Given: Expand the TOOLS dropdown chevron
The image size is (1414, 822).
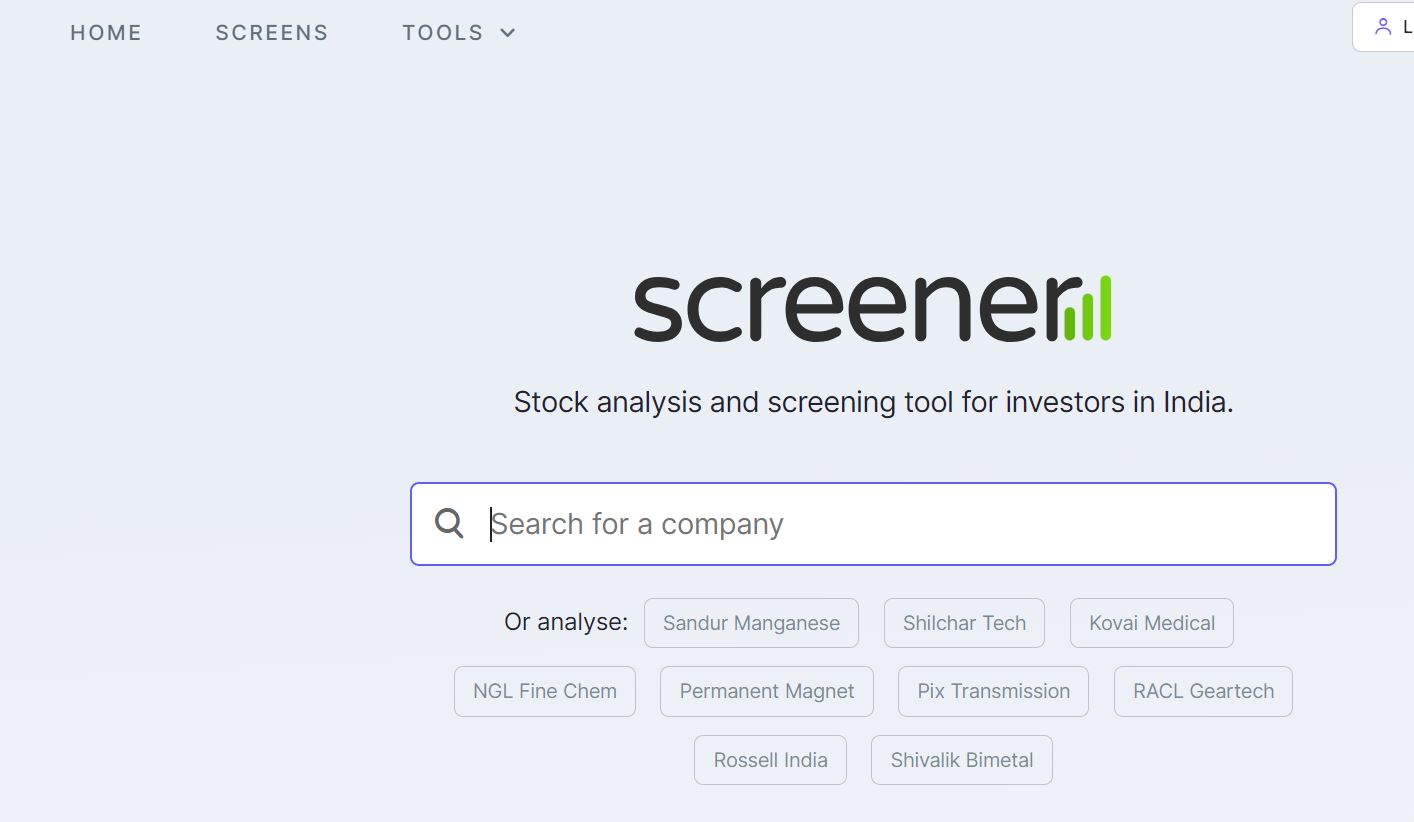Looking at the screenshot, I should (x=508, y=33).
